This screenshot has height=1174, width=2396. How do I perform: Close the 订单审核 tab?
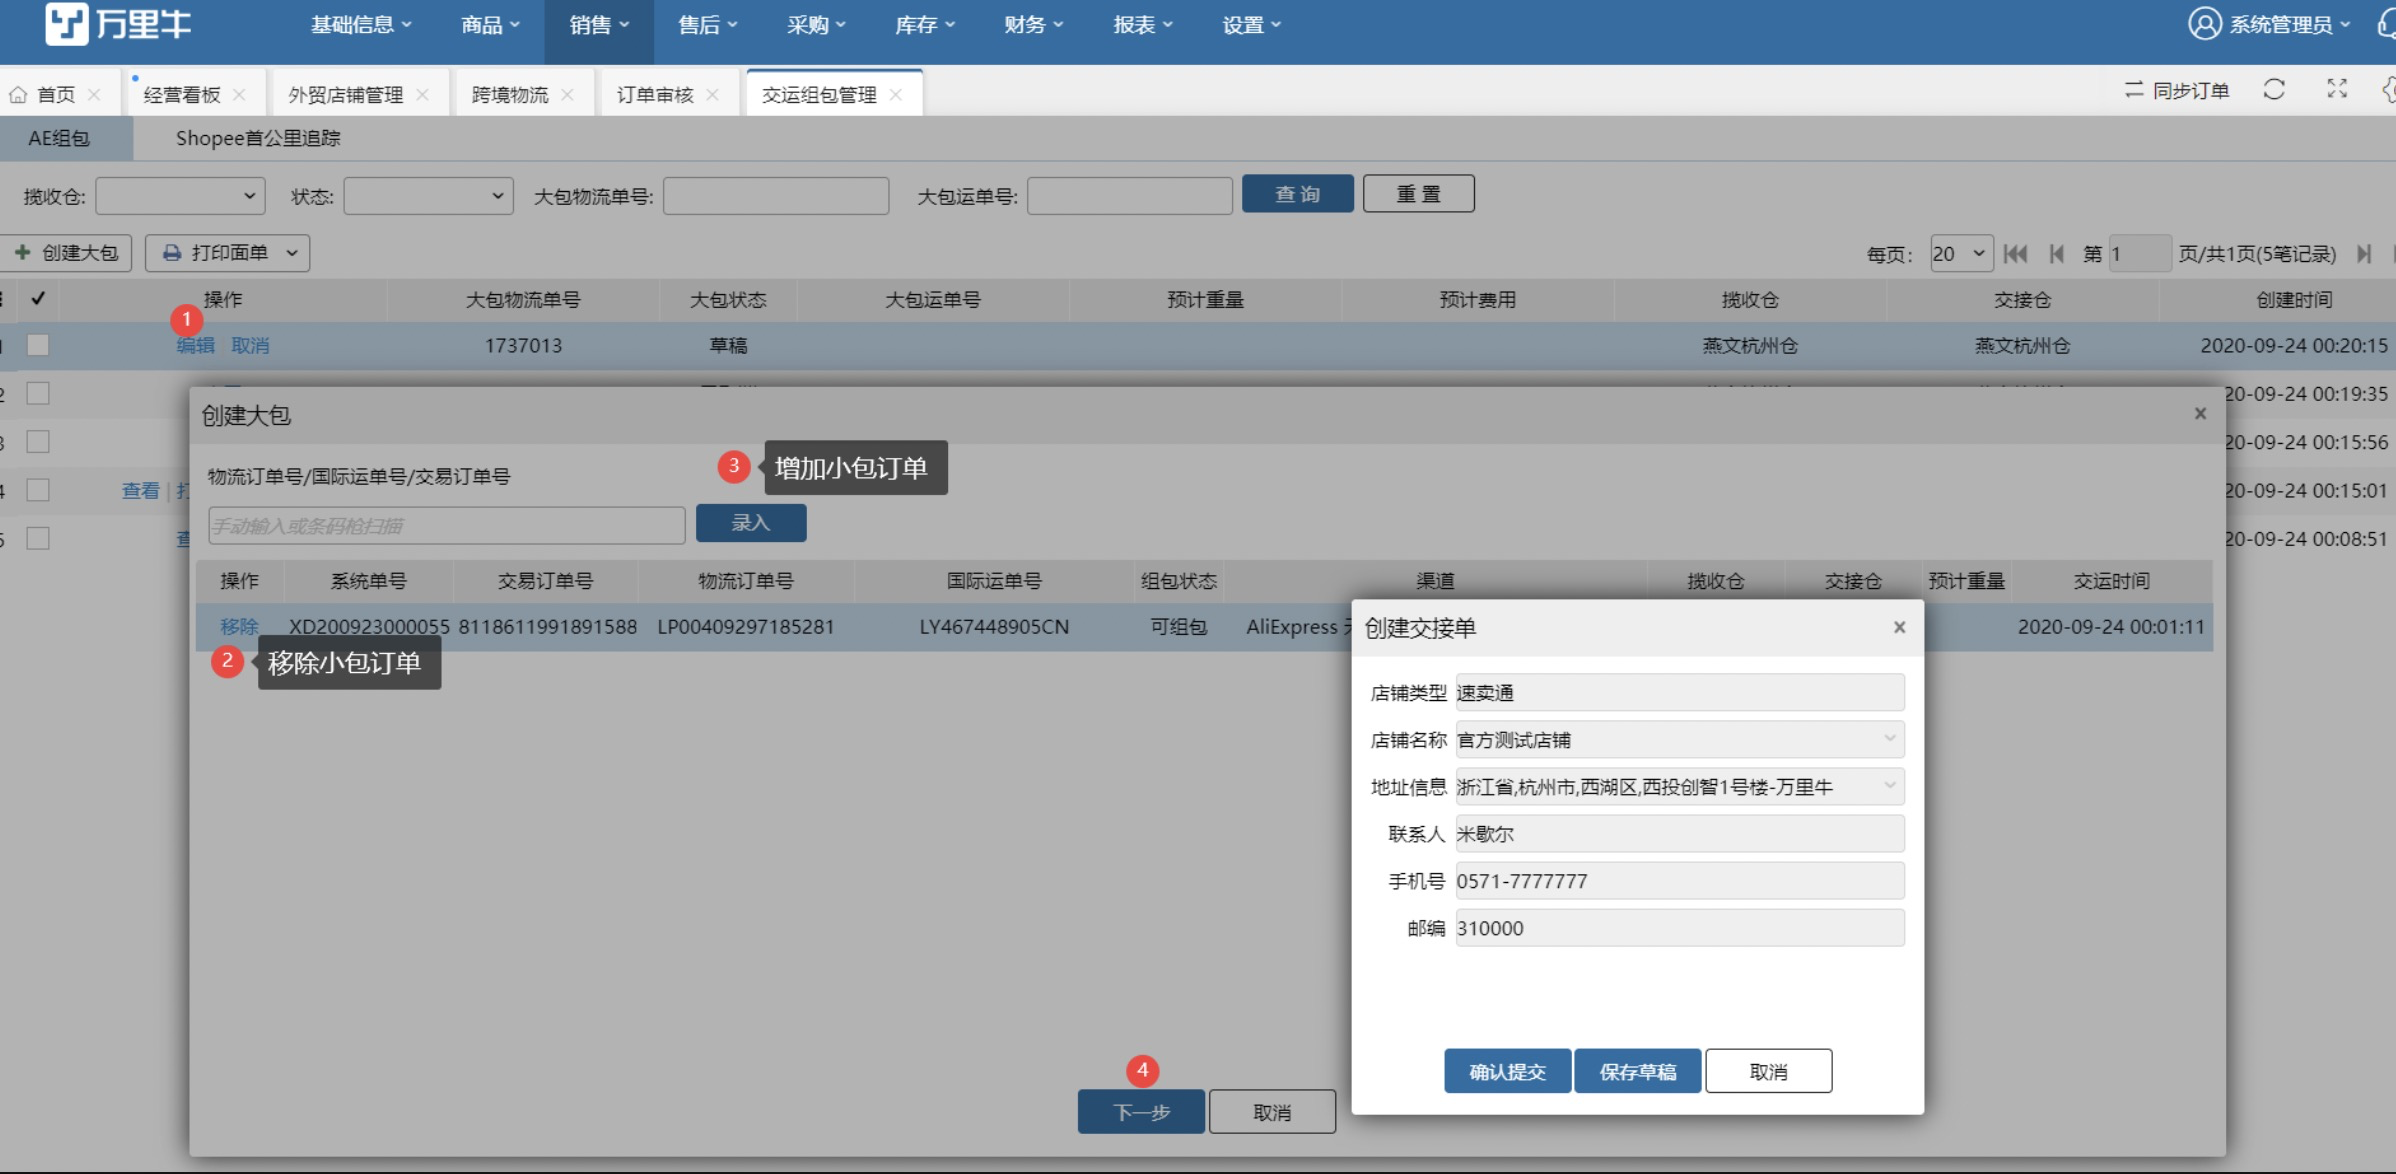(712, 94)
